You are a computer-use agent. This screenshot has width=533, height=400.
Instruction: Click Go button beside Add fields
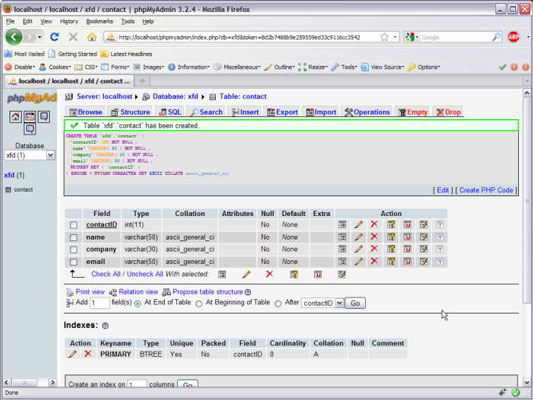355,303
